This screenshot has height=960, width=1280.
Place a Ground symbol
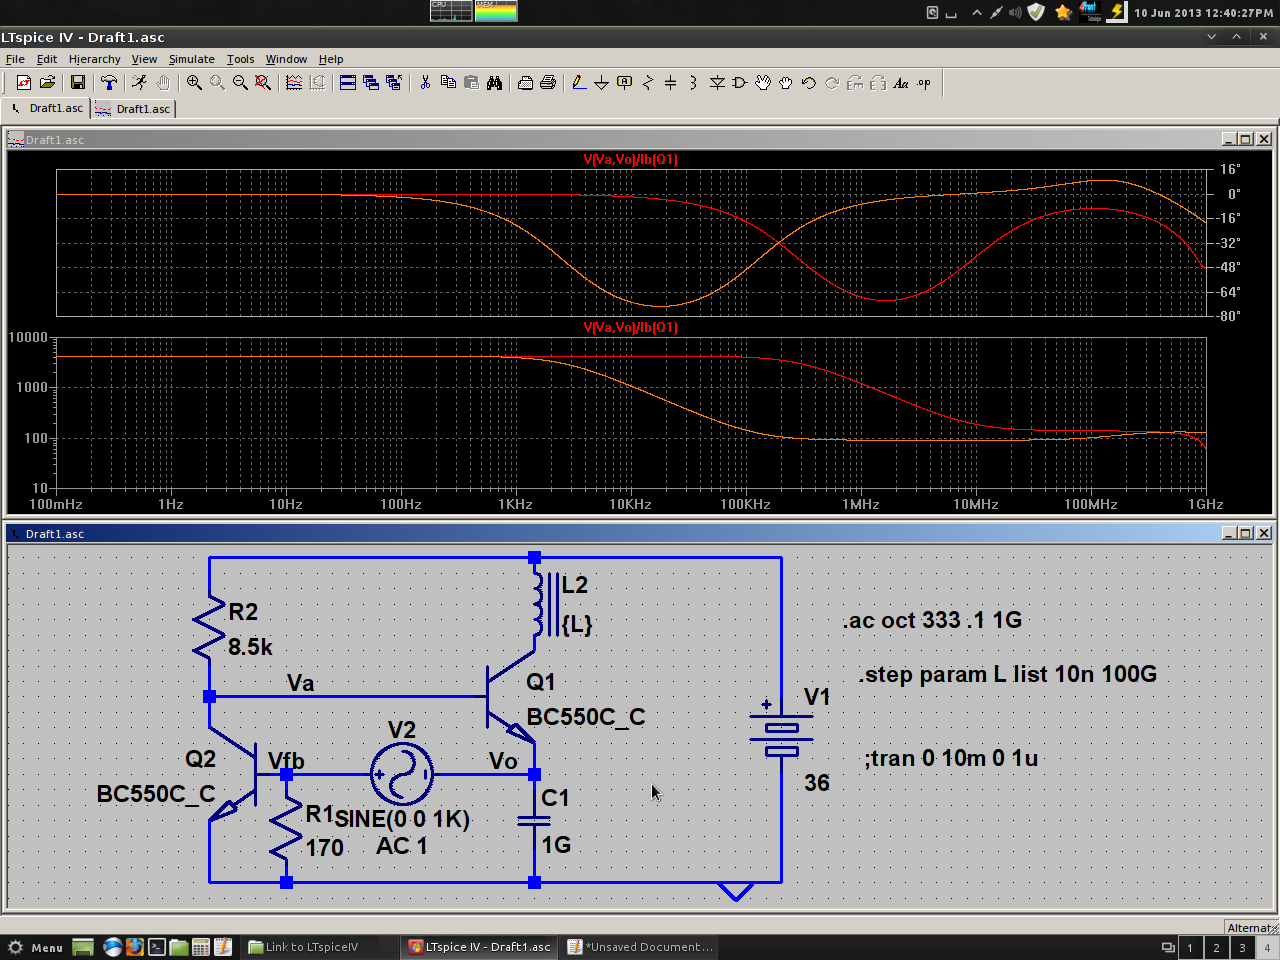tap(602, 83)
